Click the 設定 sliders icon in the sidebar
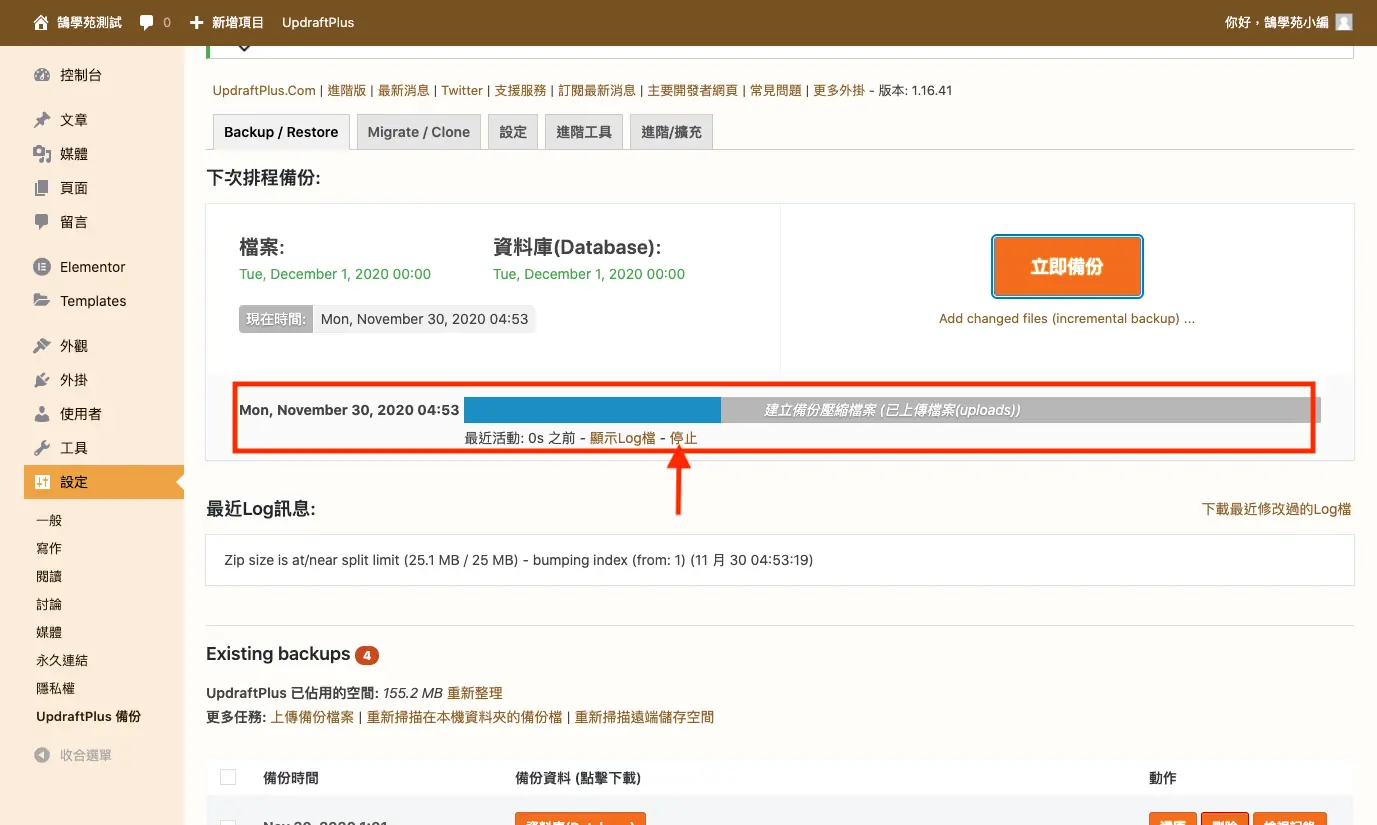 pyautogui.click(x=42, y=482)
